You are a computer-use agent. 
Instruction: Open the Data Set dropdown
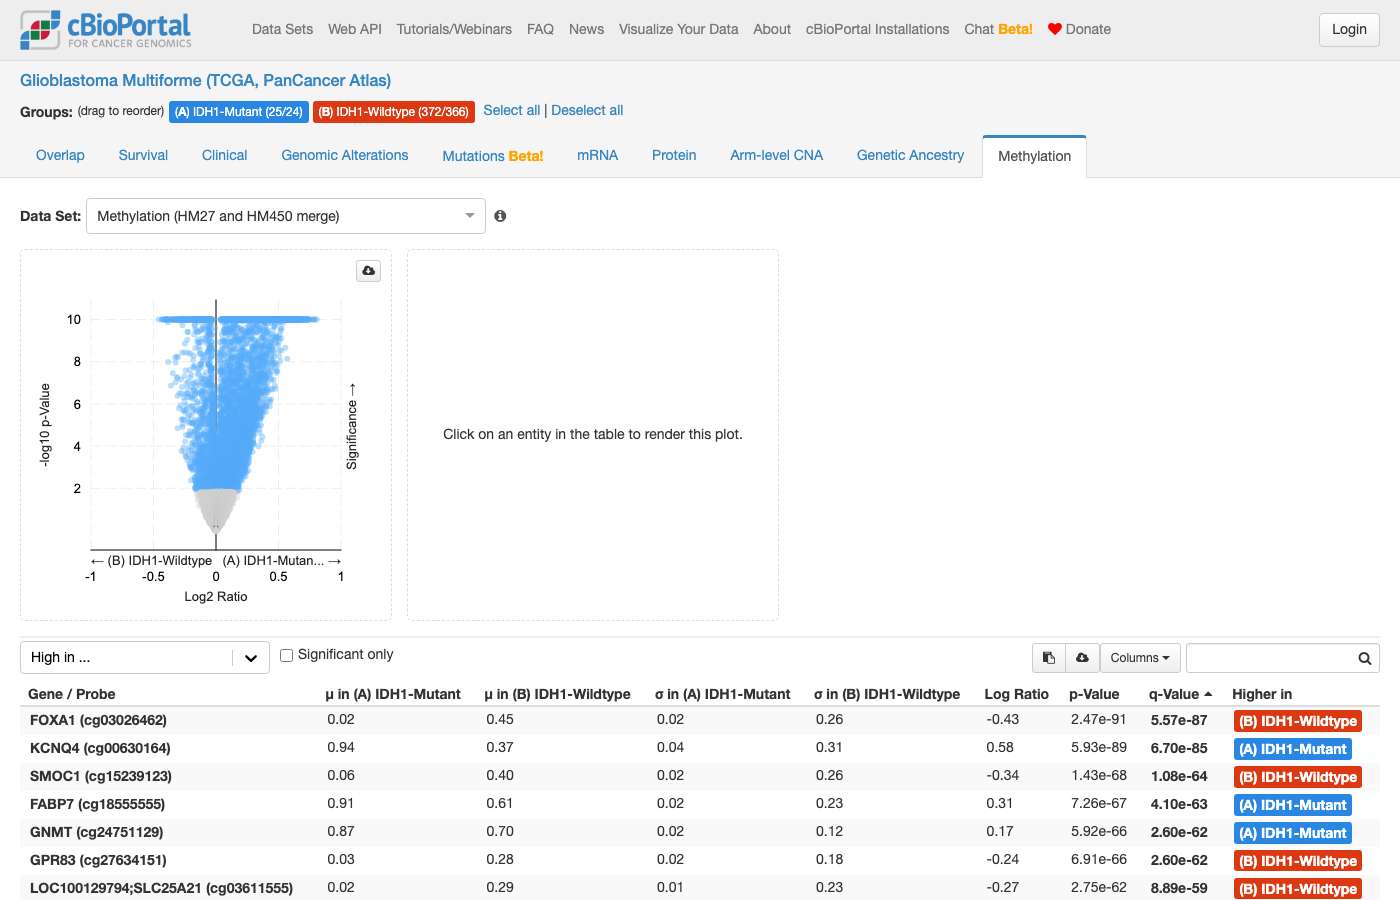(286, 216)
